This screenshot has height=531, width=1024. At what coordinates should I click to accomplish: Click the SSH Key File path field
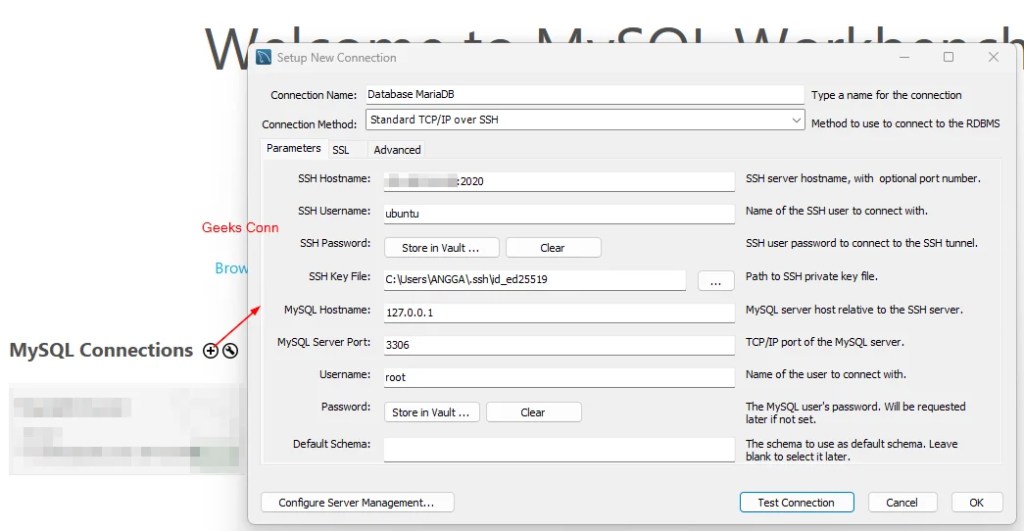tap(534, 280)
